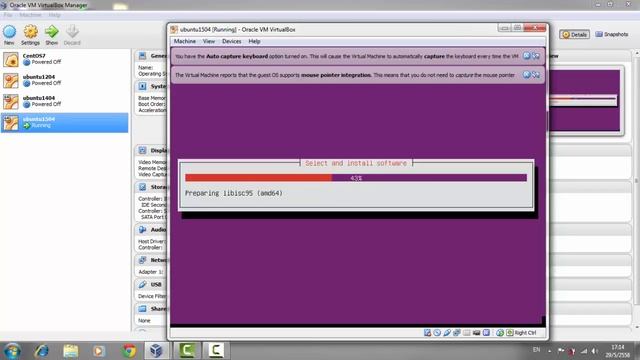The image size is (640, 360).
Task: Click the Right Ctrl host key label
Action: tap(525, 333)
